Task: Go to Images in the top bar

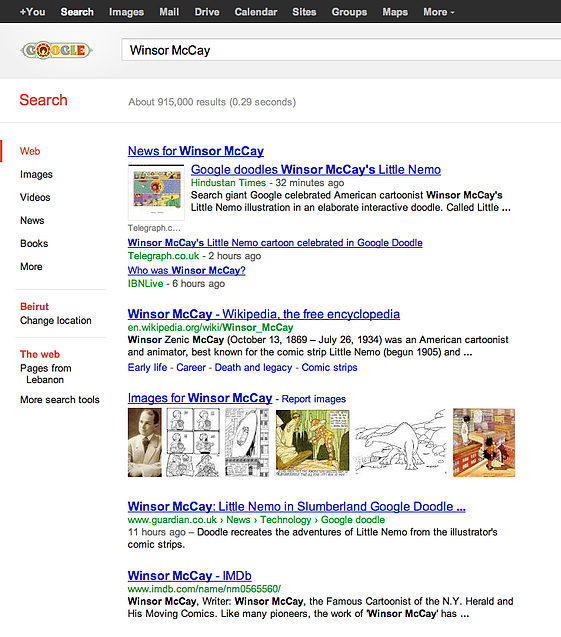Action: 126,12
